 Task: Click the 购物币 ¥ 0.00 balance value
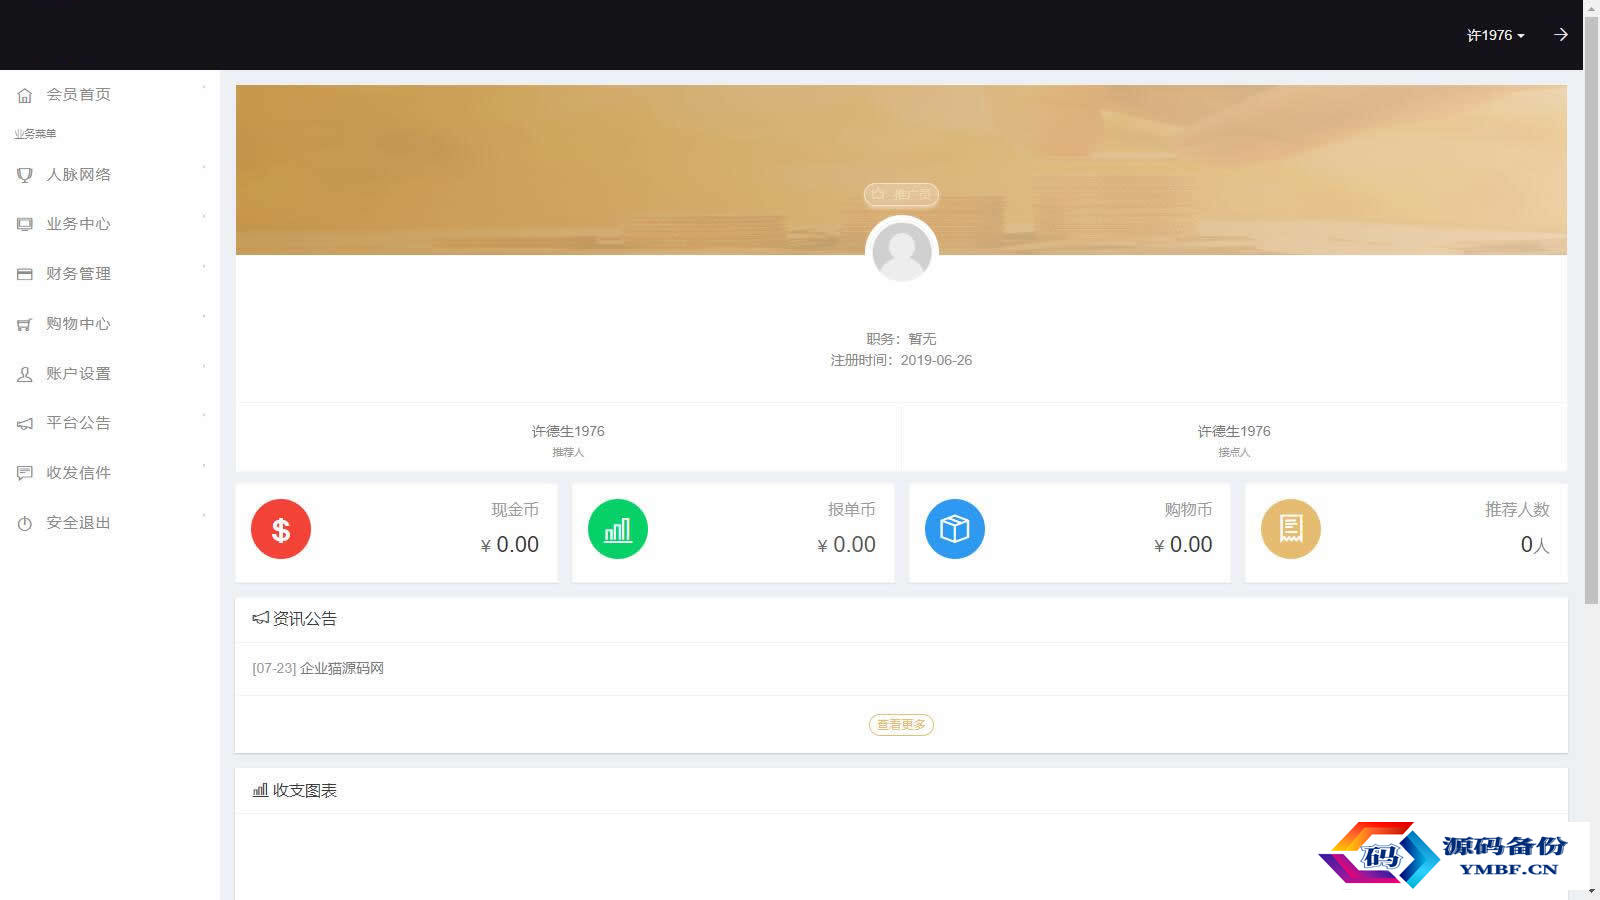(x=1183, y=545)
